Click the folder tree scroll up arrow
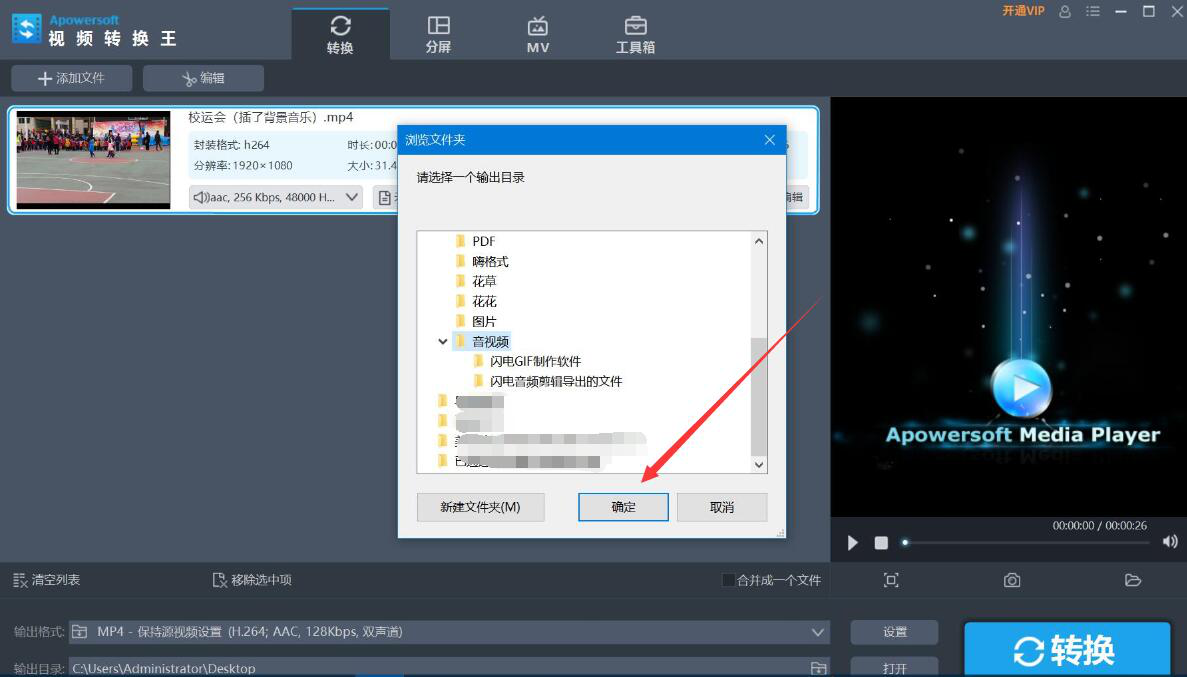Image resolution: width=1187 pixels, height=677 pixels. pyautogui.click(x=759, y=241)
